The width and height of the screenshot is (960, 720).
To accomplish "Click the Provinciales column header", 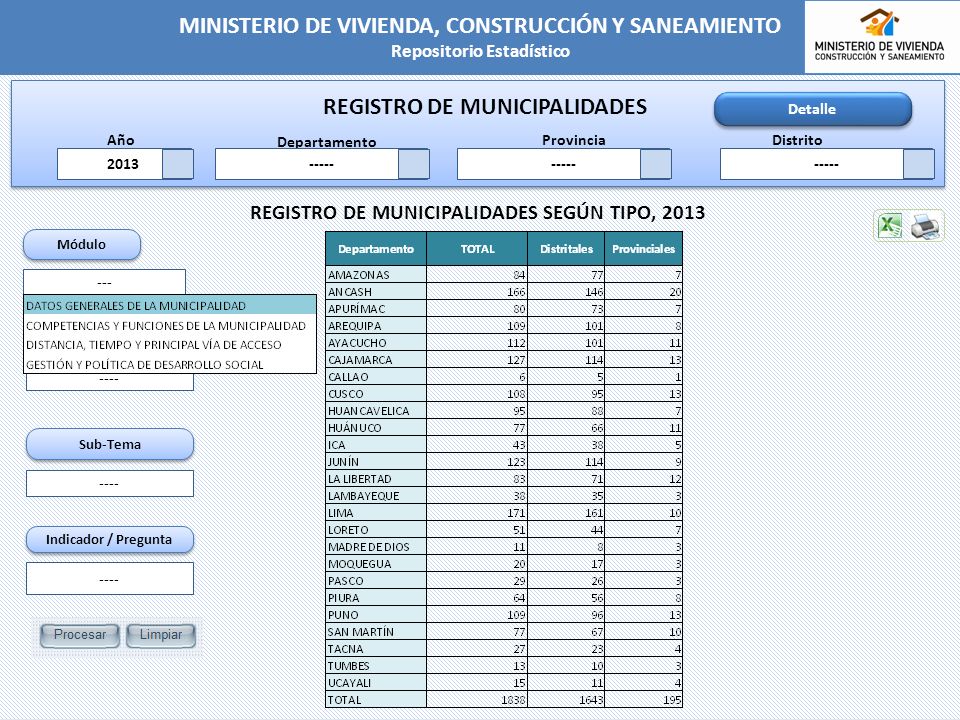I will (x=643, y=249).
